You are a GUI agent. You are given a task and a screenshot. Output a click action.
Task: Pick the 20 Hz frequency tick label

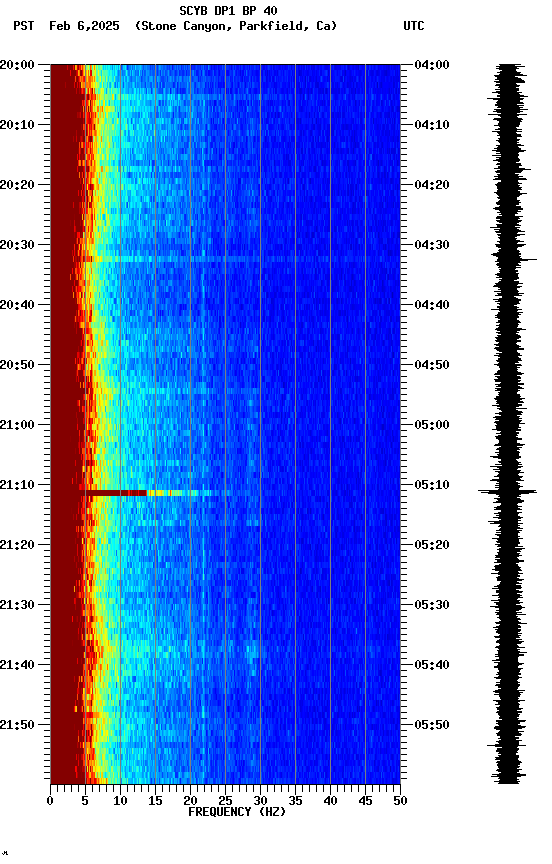(190, 801)
